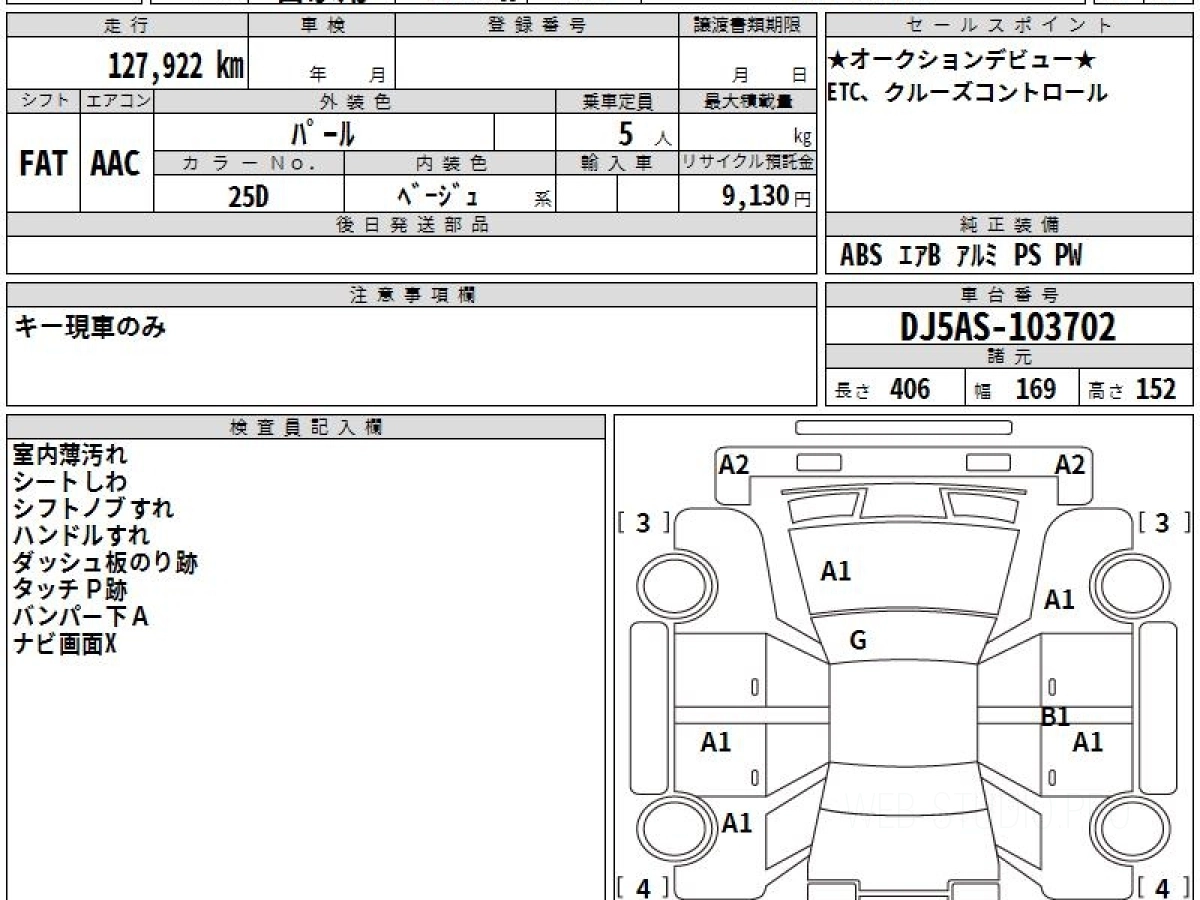Select the 内装色 header
Screen dimensions: 1200x900
(450, 163)
